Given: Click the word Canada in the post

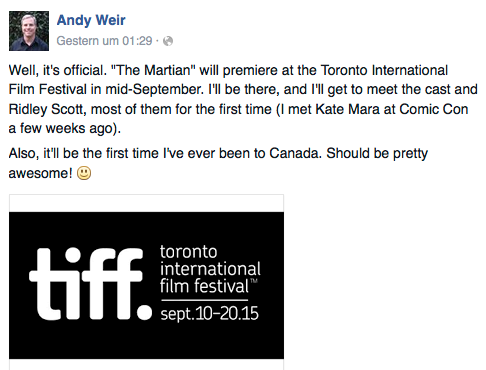Looking at the screenshot, I should 295,153.
